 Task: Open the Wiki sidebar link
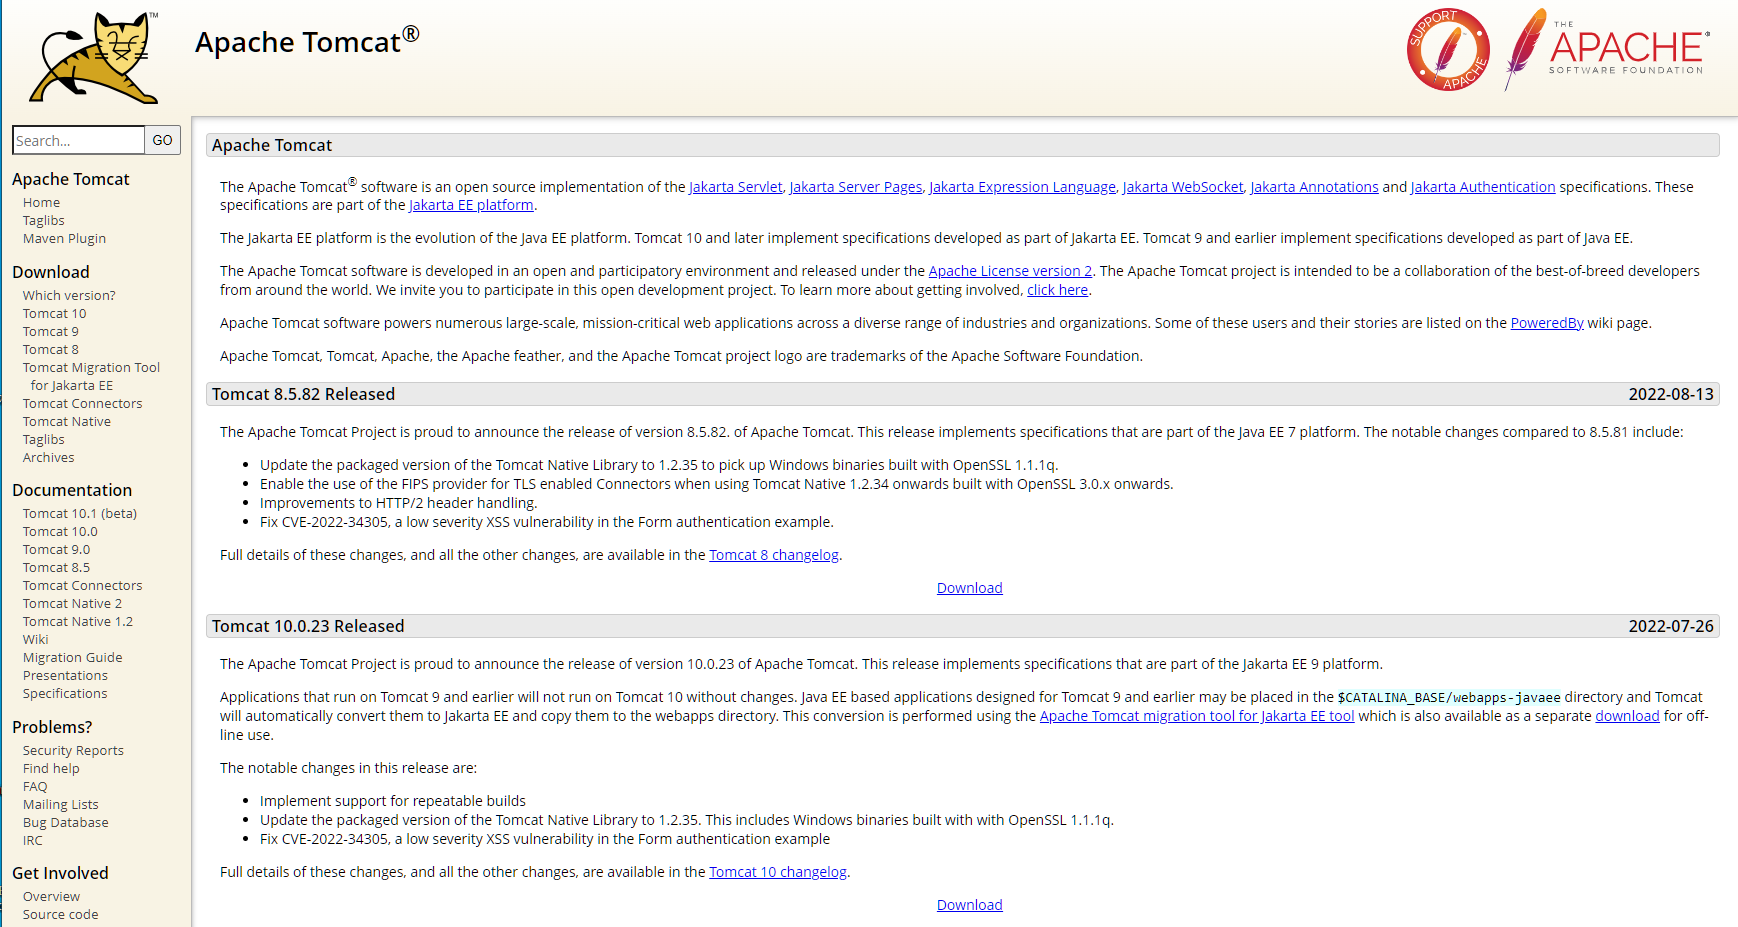[x=36, y=639]
